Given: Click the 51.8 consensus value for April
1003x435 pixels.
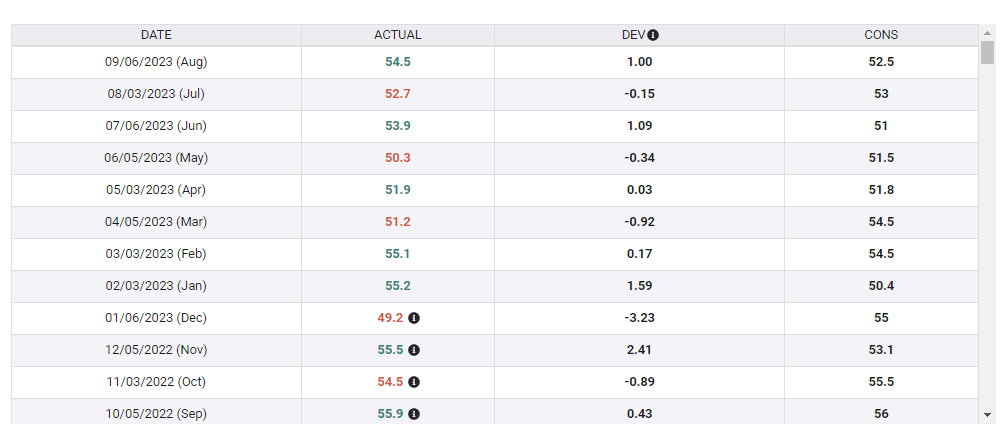Looking at the screenshot, I should 881,190.
